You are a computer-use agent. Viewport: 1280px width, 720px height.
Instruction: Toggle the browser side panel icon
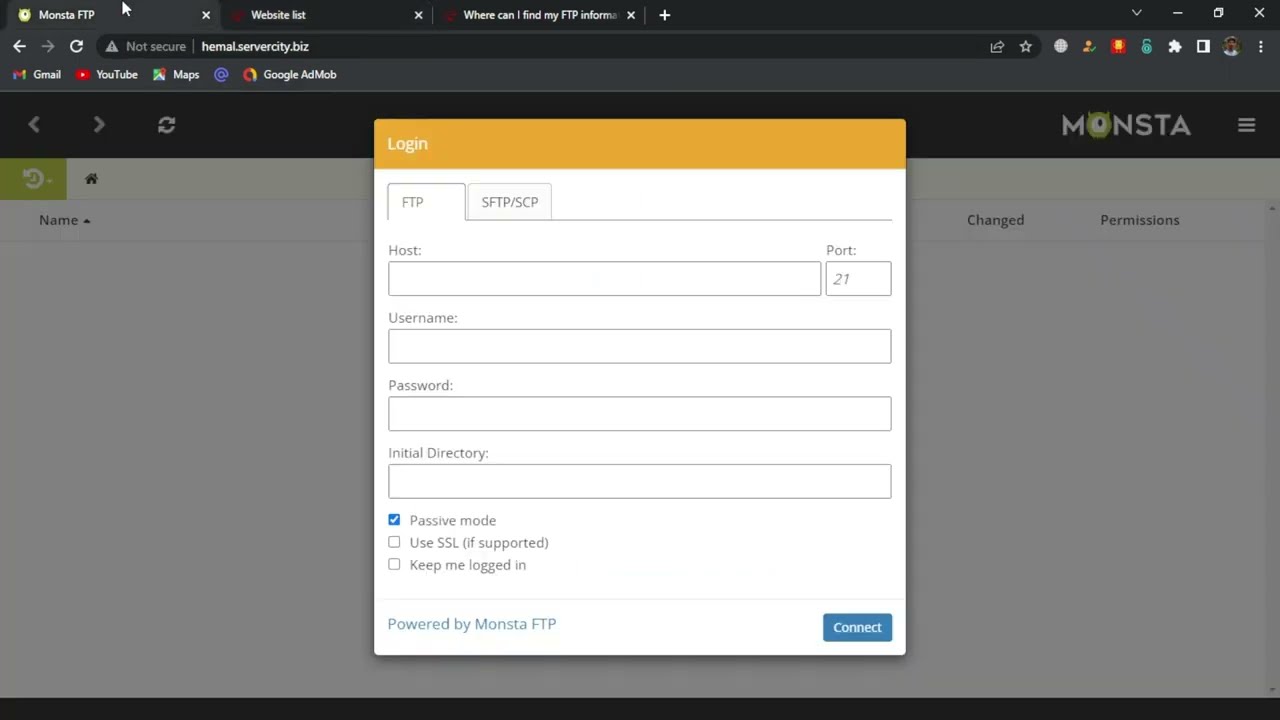coord(1203,46)
